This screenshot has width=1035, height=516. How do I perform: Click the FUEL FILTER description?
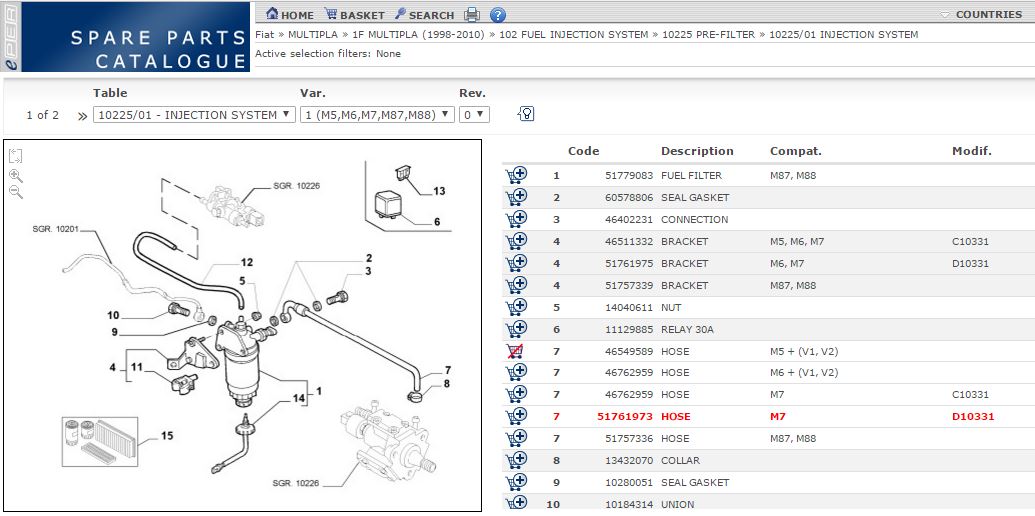pyautogui.click(x=691, y=176)
